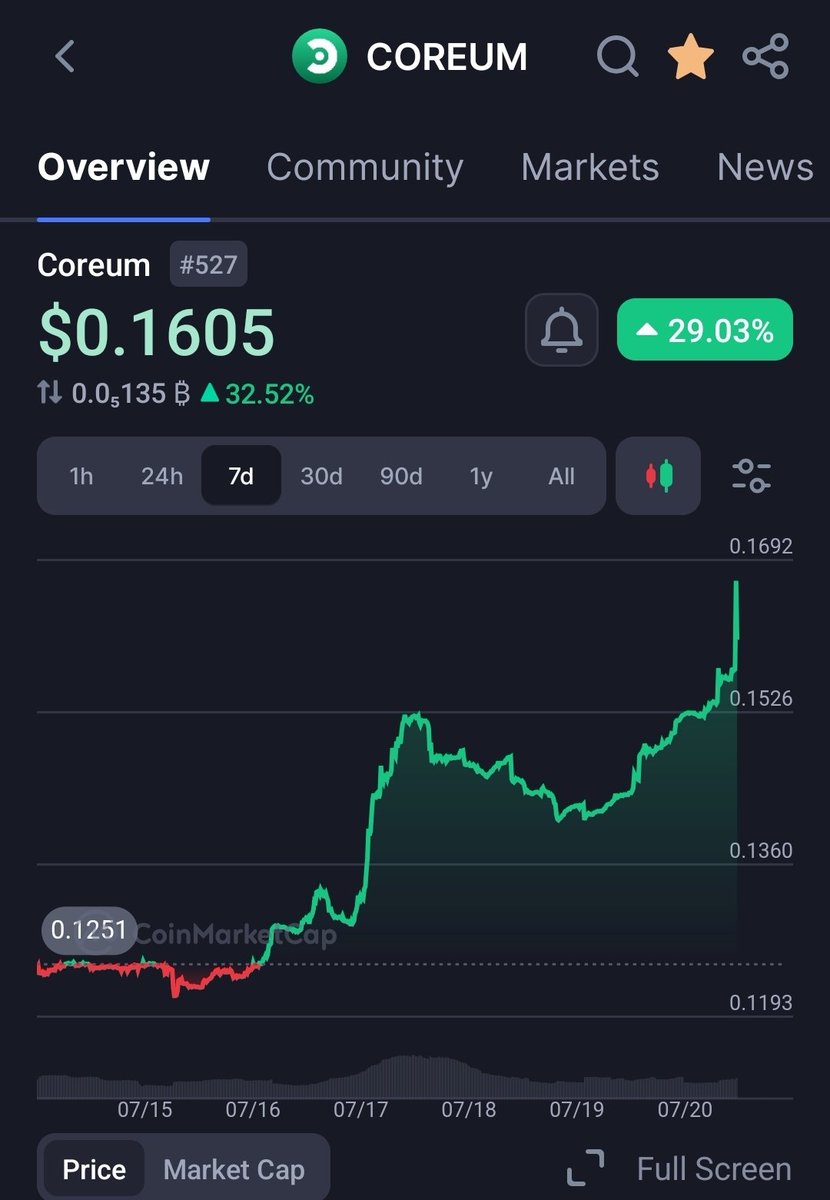Open chart settings sliders icon
830x1200 pixels.
pyautogui.click(x=751, y=476)
